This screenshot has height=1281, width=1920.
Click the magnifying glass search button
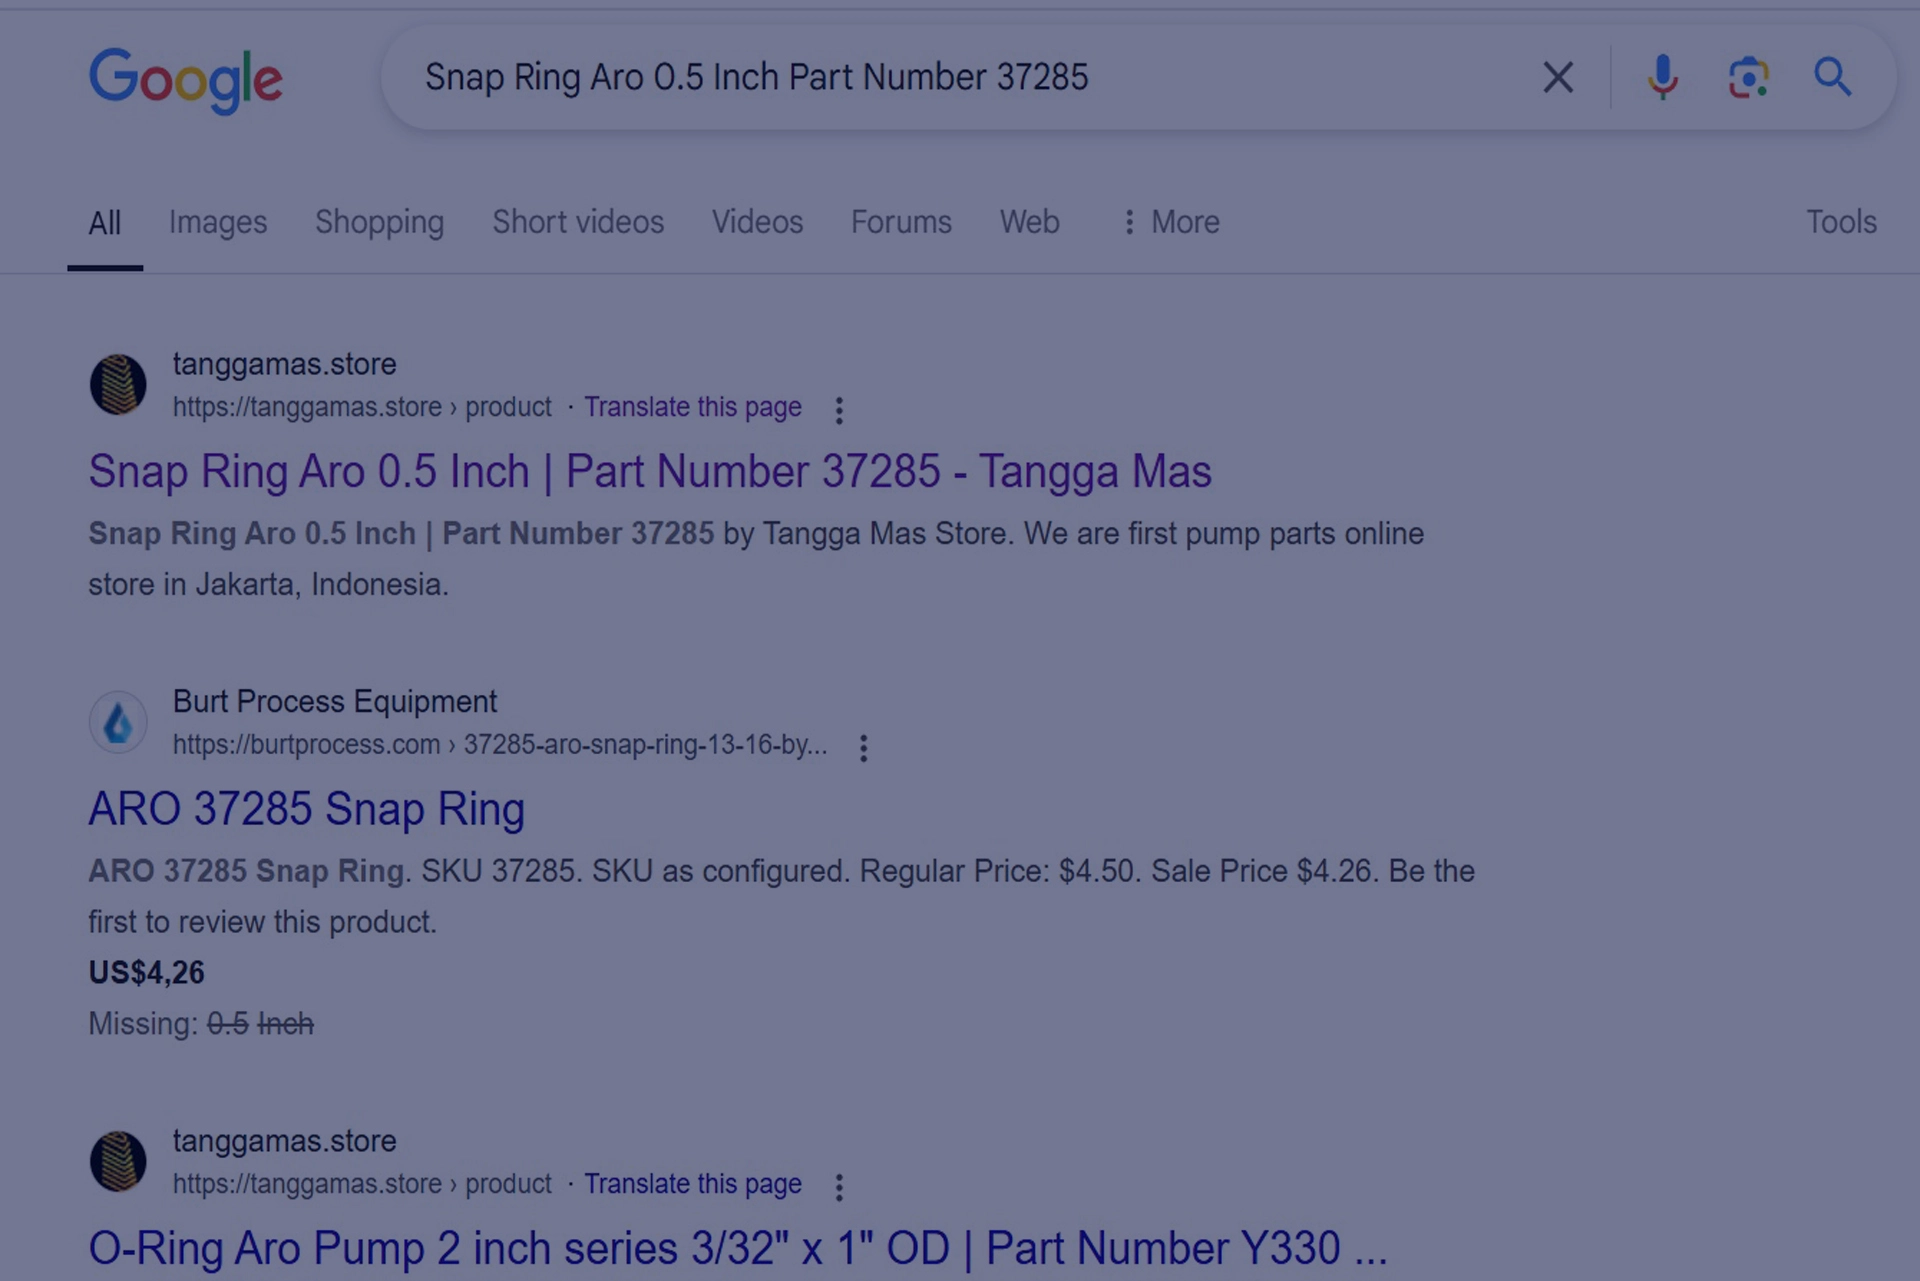pos(1833,77)
